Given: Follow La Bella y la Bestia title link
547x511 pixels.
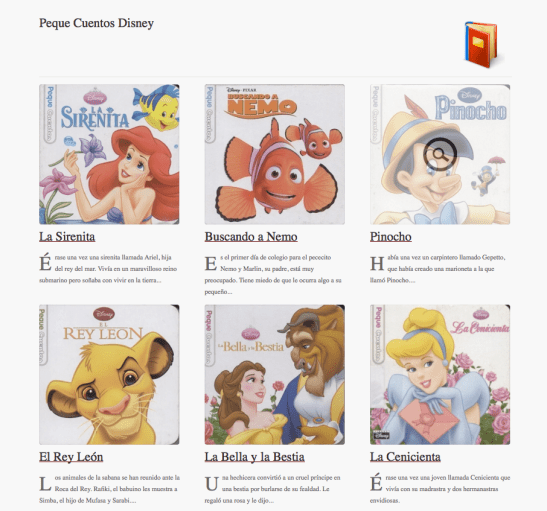Looking at the screenshot, I should tap(254, 457).
